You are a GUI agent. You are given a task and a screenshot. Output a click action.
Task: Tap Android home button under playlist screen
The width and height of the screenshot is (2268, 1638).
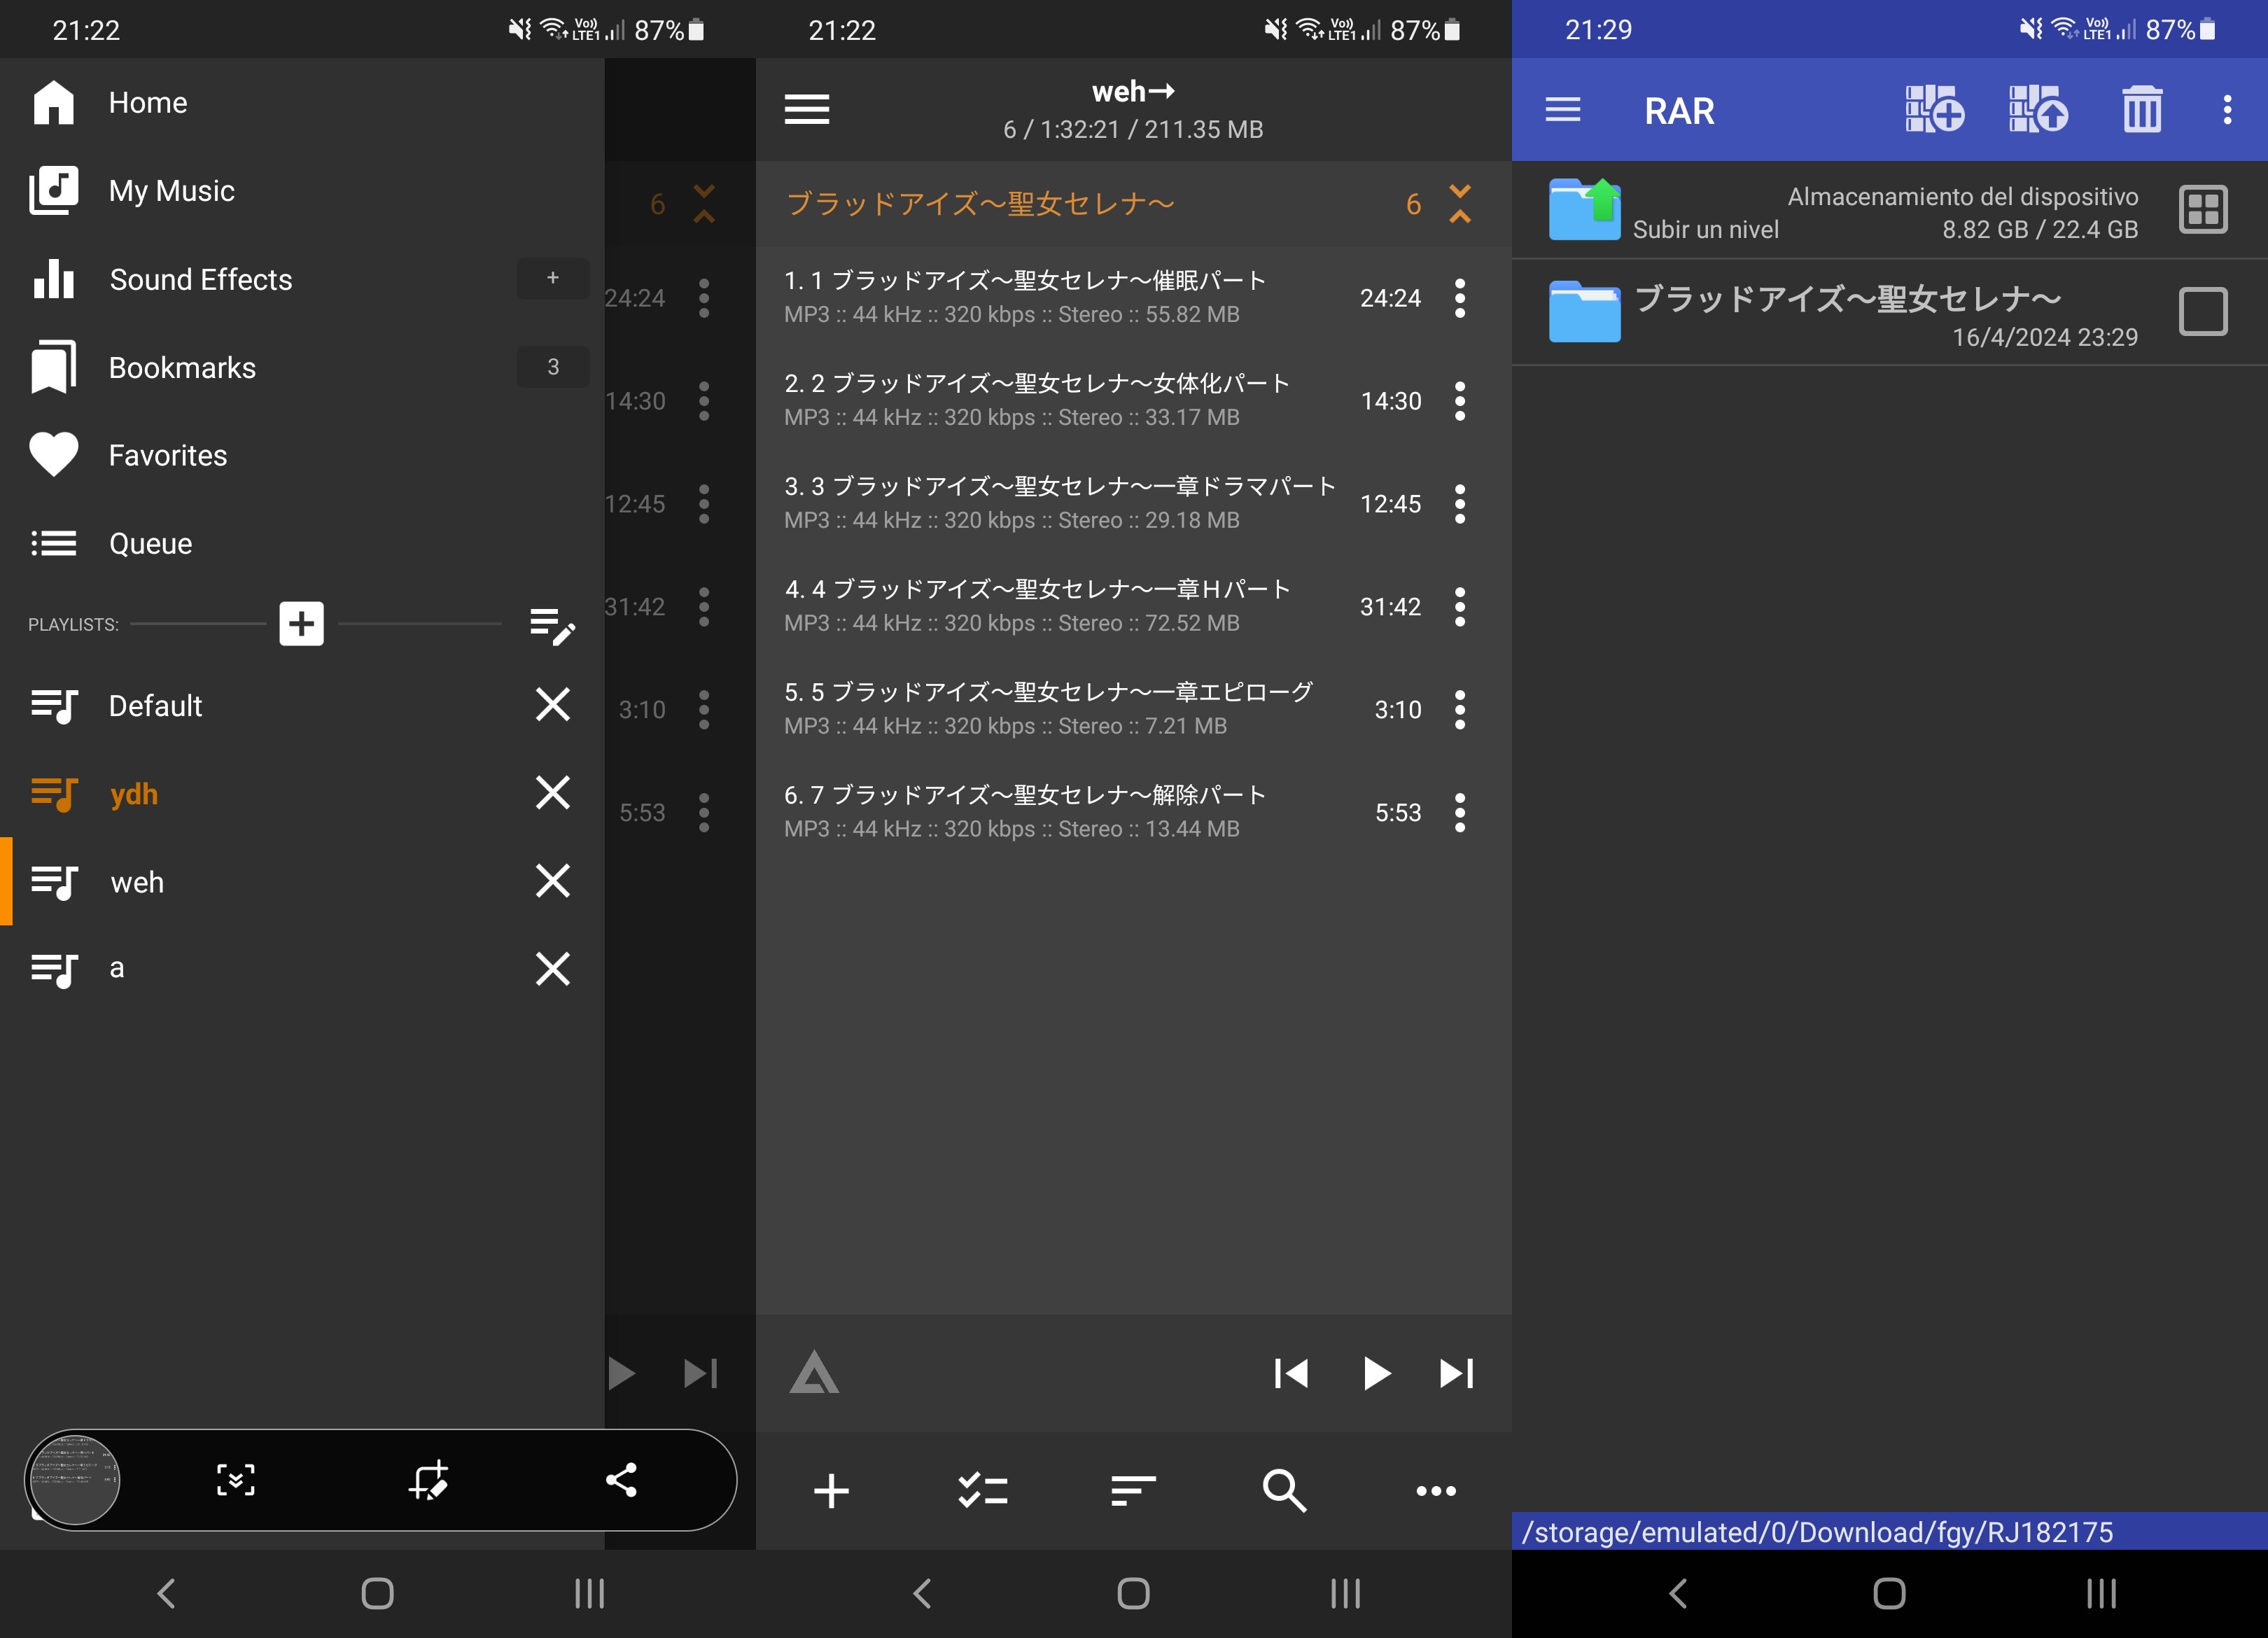click(1133, 1594)
